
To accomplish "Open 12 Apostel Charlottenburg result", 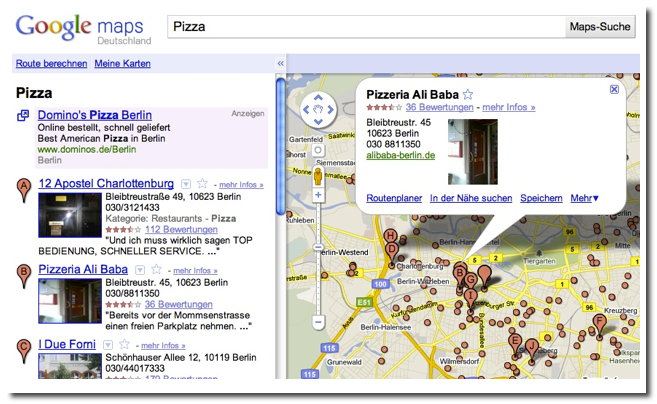I will click(106, 184).
